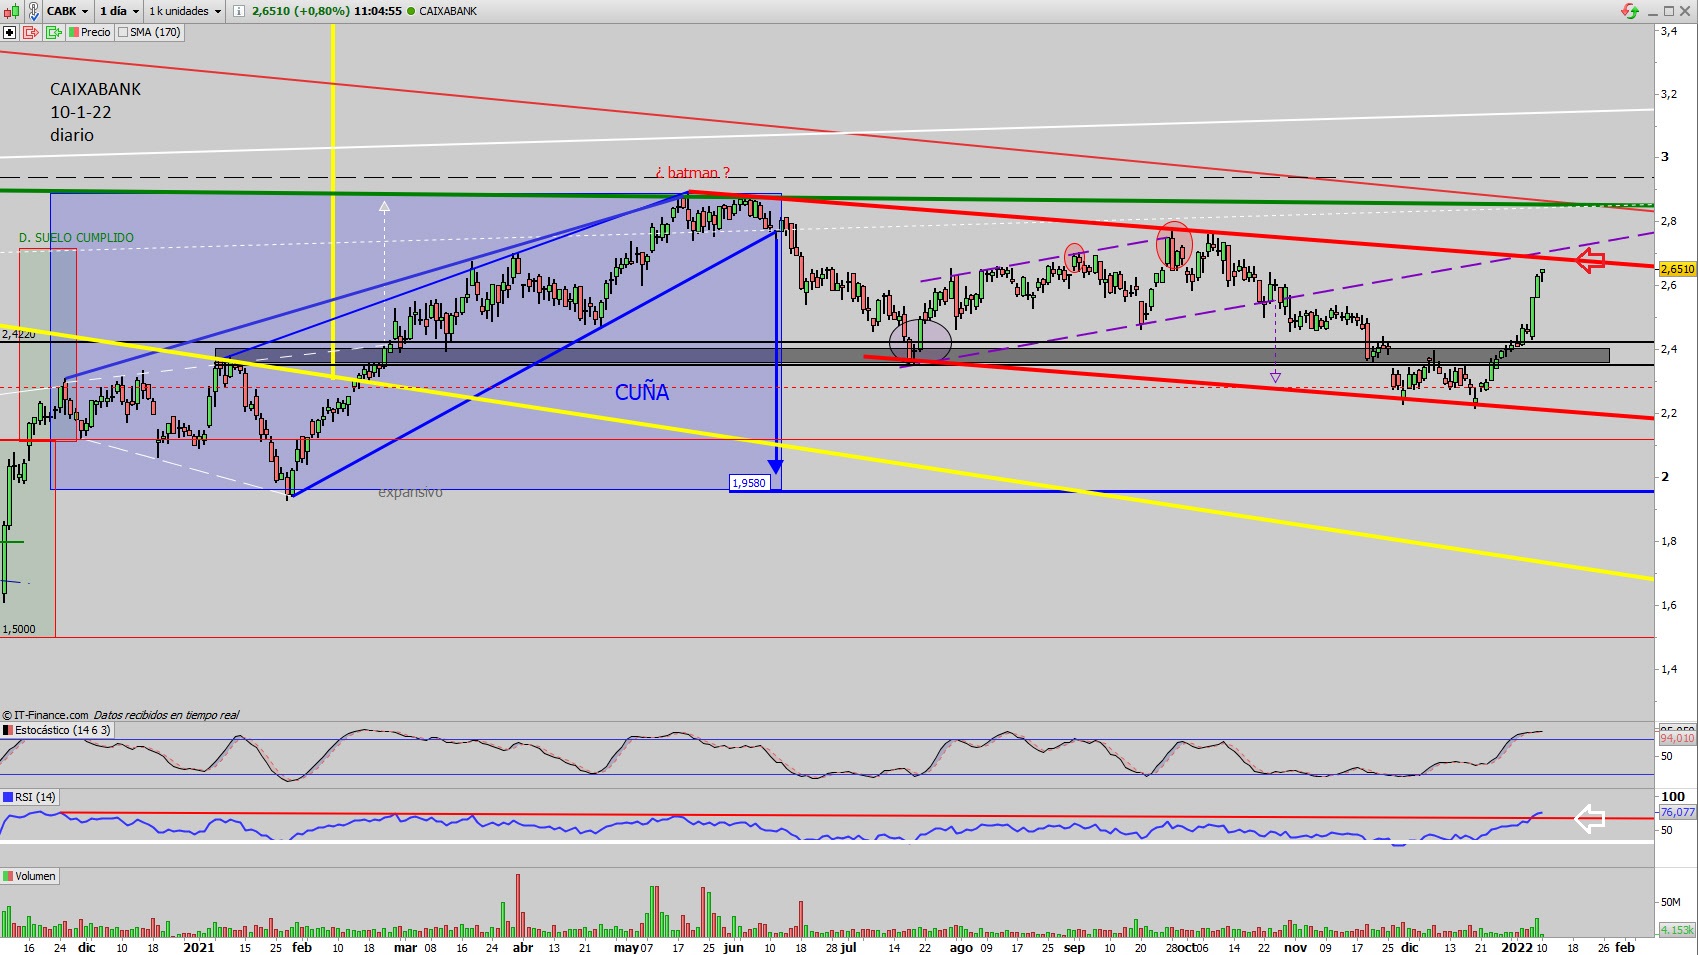Select the 'expansivo' annotation text
Image resolution: width=1698 pixels, height=955 pixels.
(410, 493)
